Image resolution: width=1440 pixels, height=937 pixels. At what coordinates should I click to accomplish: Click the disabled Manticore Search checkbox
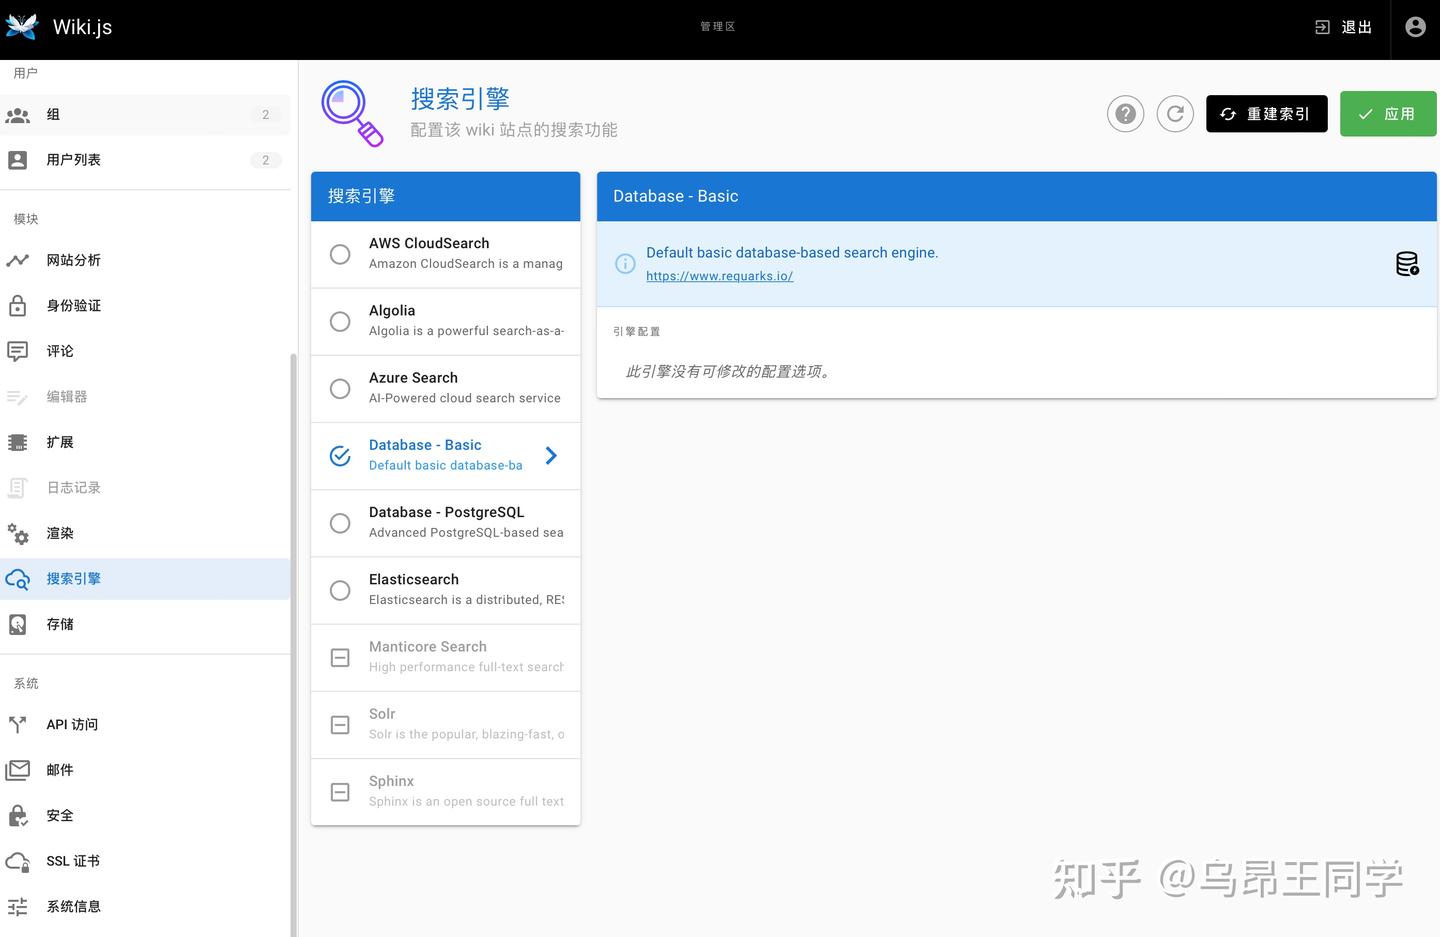click(x=340, y=657)
